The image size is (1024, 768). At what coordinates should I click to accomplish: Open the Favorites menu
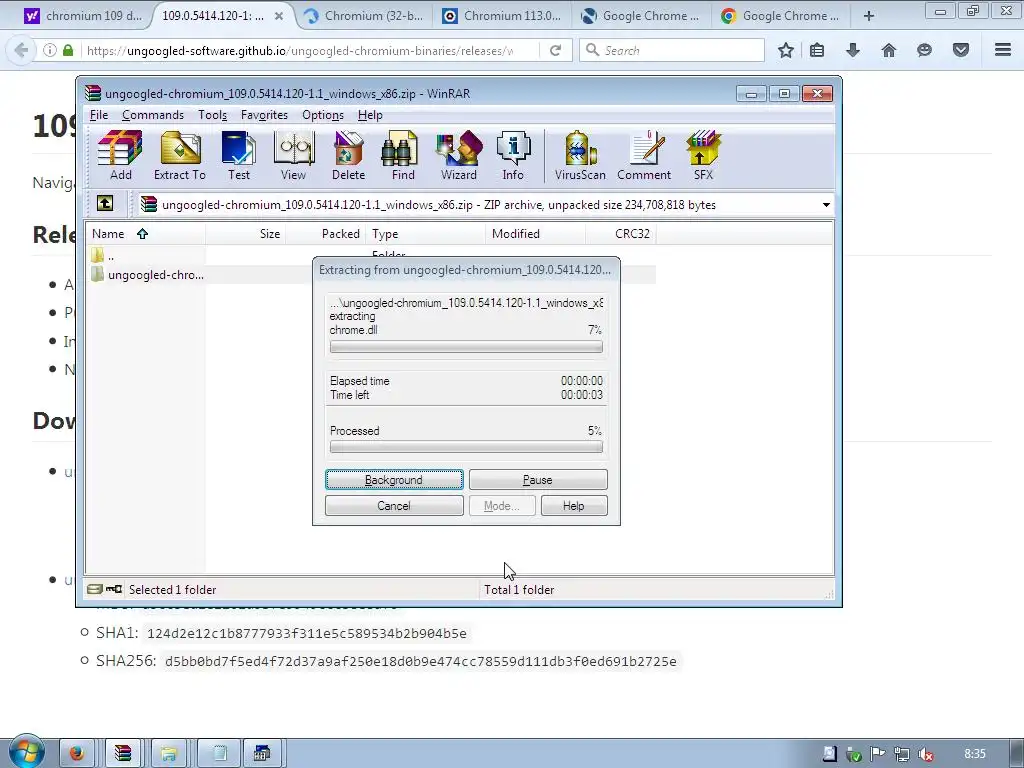point(264,115)
